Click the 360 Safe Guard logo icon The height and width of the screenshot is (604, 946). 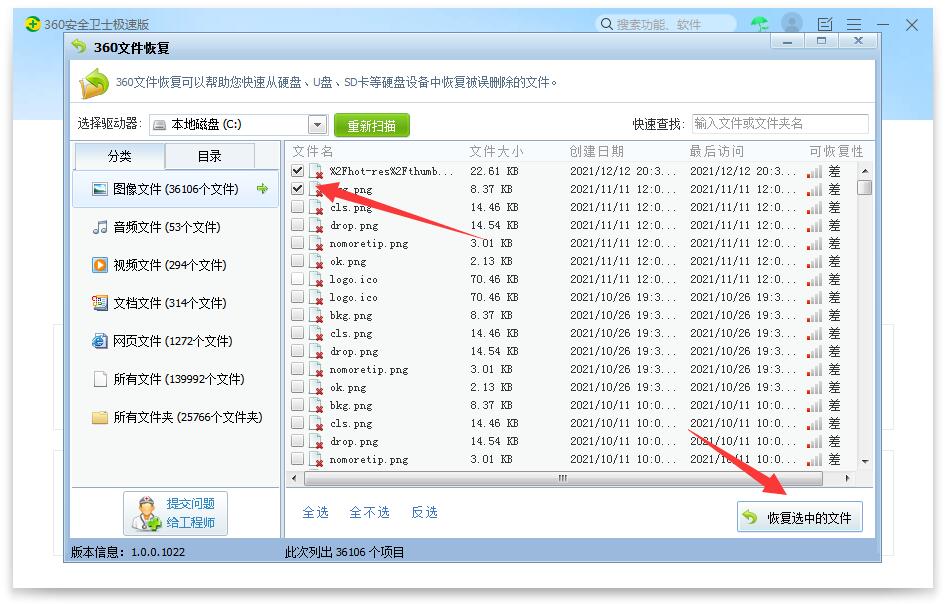pyautogui.click(x=33, y=24)
